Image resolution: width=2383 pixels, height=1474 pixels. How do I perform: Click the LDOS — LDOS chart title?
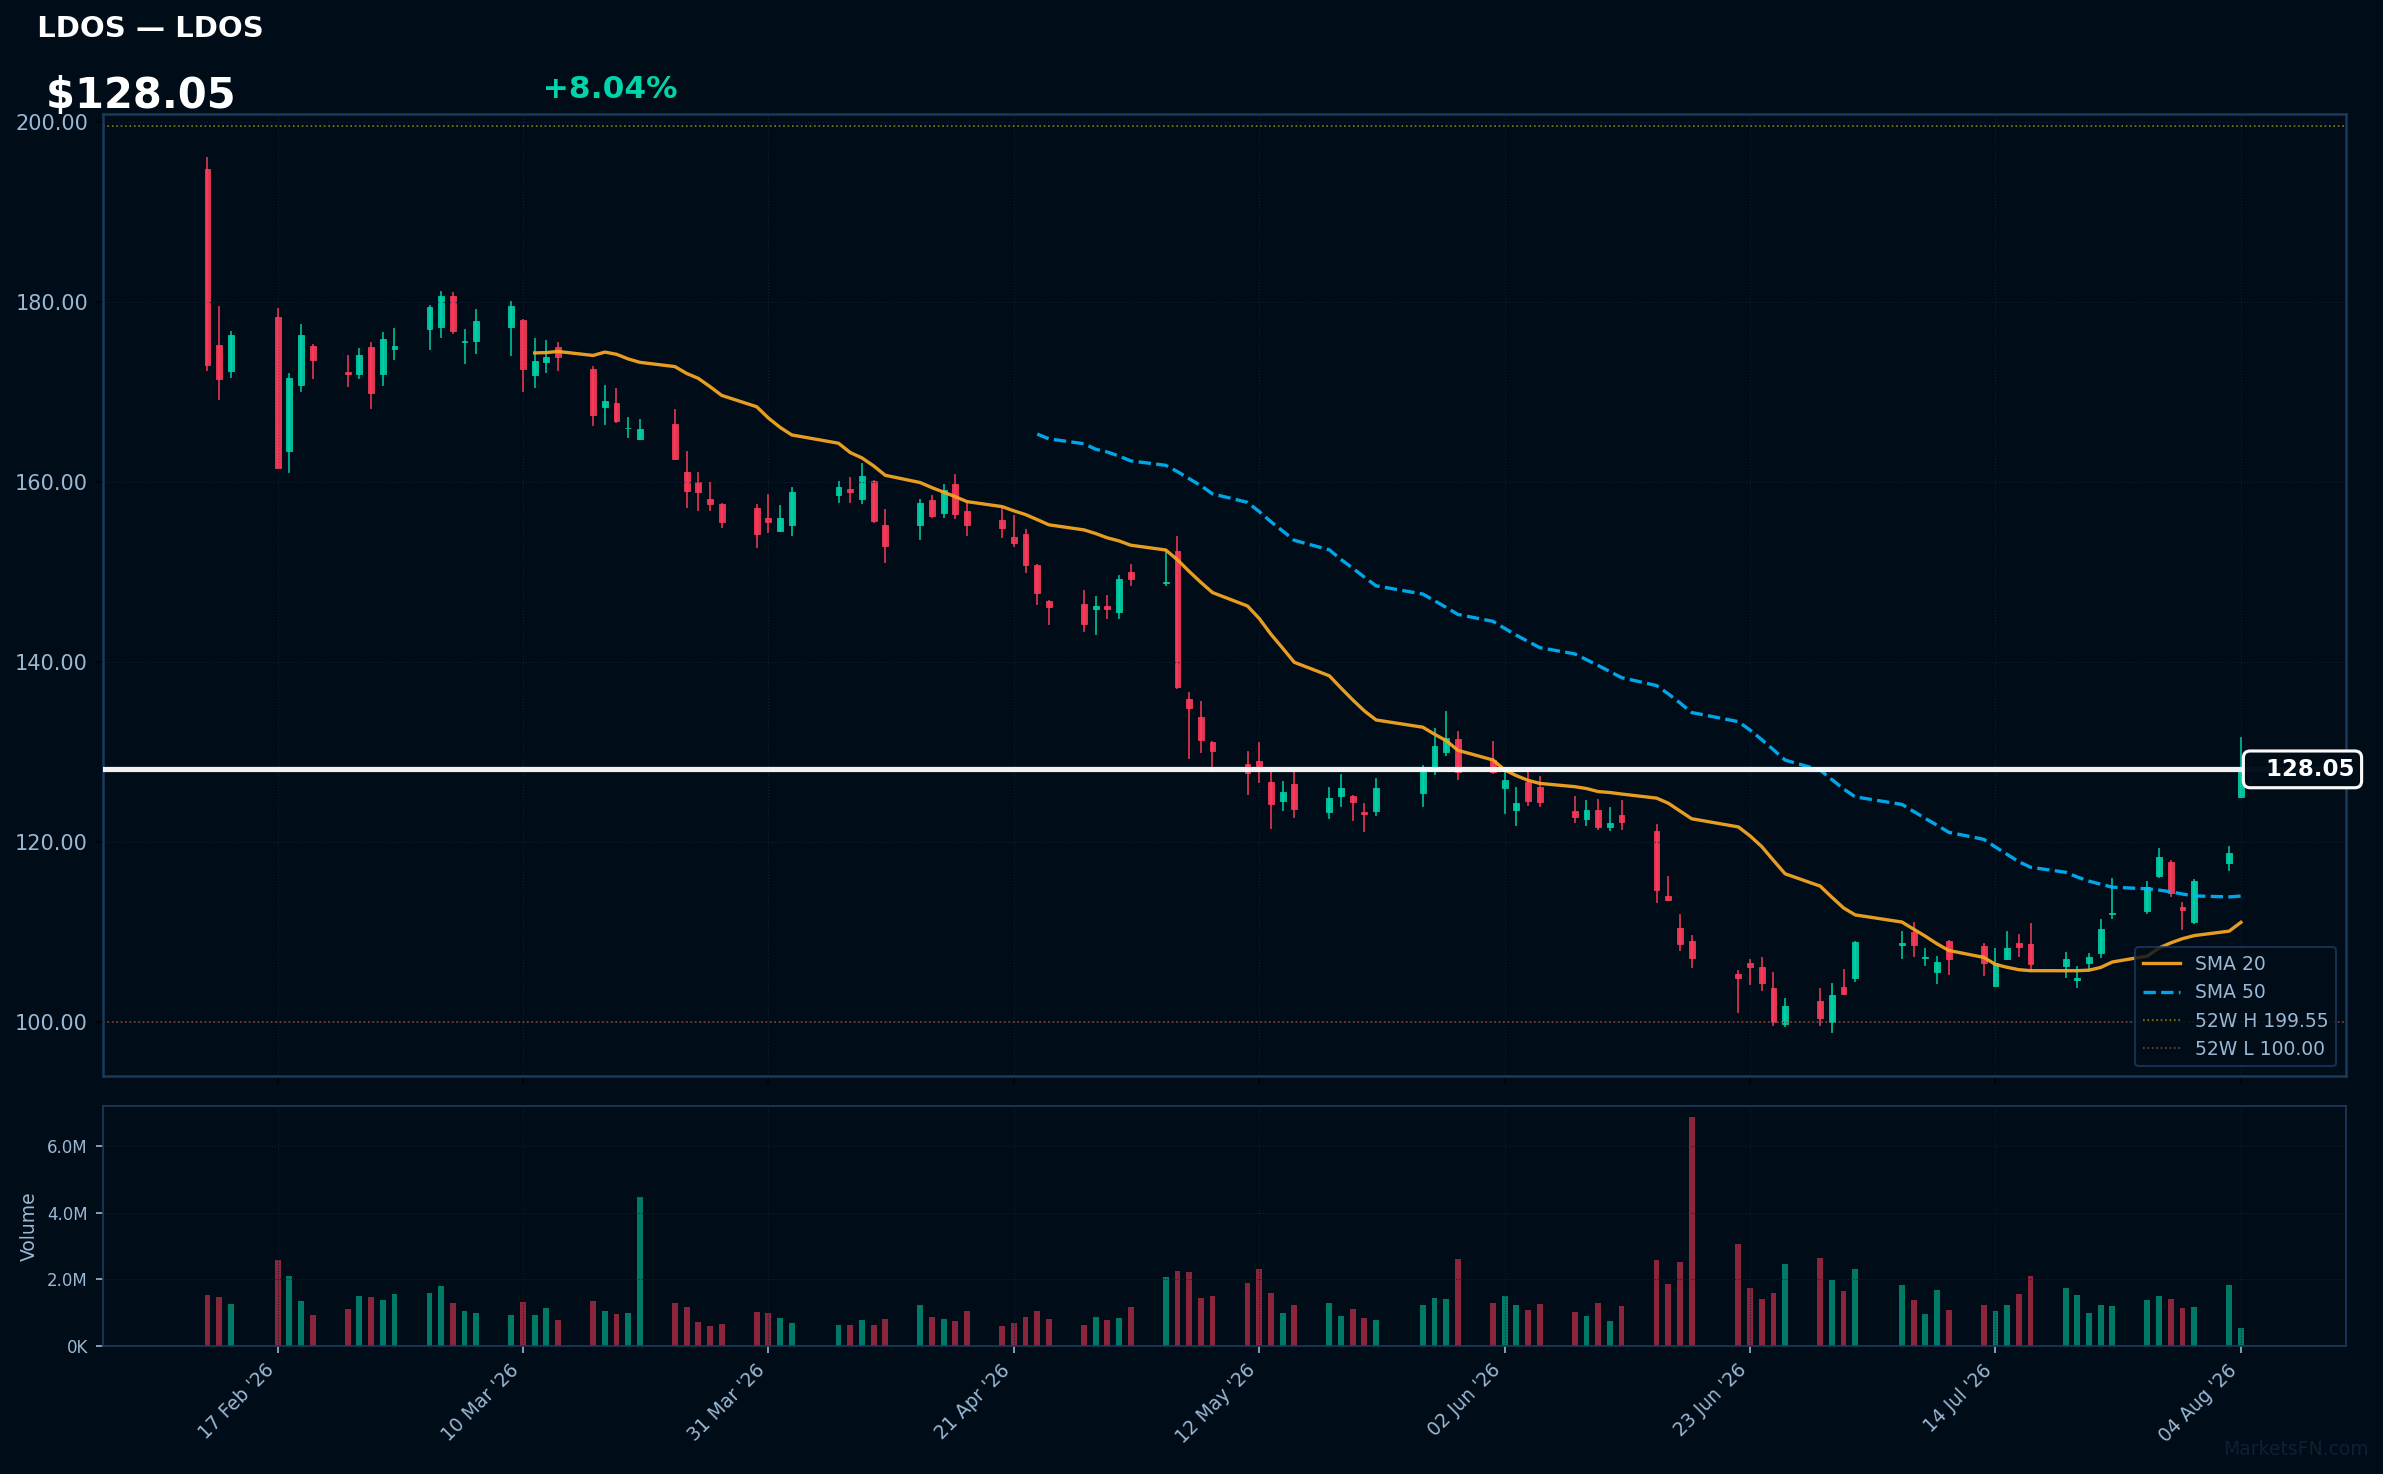[150, 27]
